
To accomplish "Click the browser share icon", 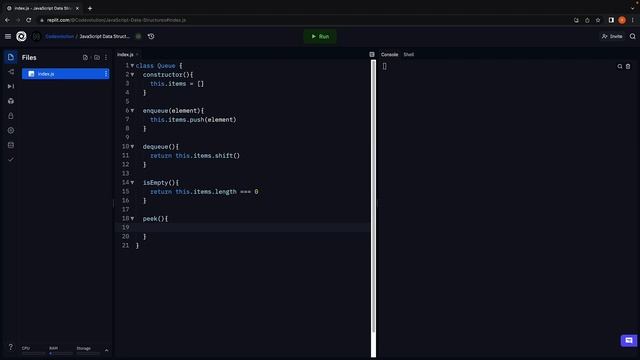I will [587, 20].
